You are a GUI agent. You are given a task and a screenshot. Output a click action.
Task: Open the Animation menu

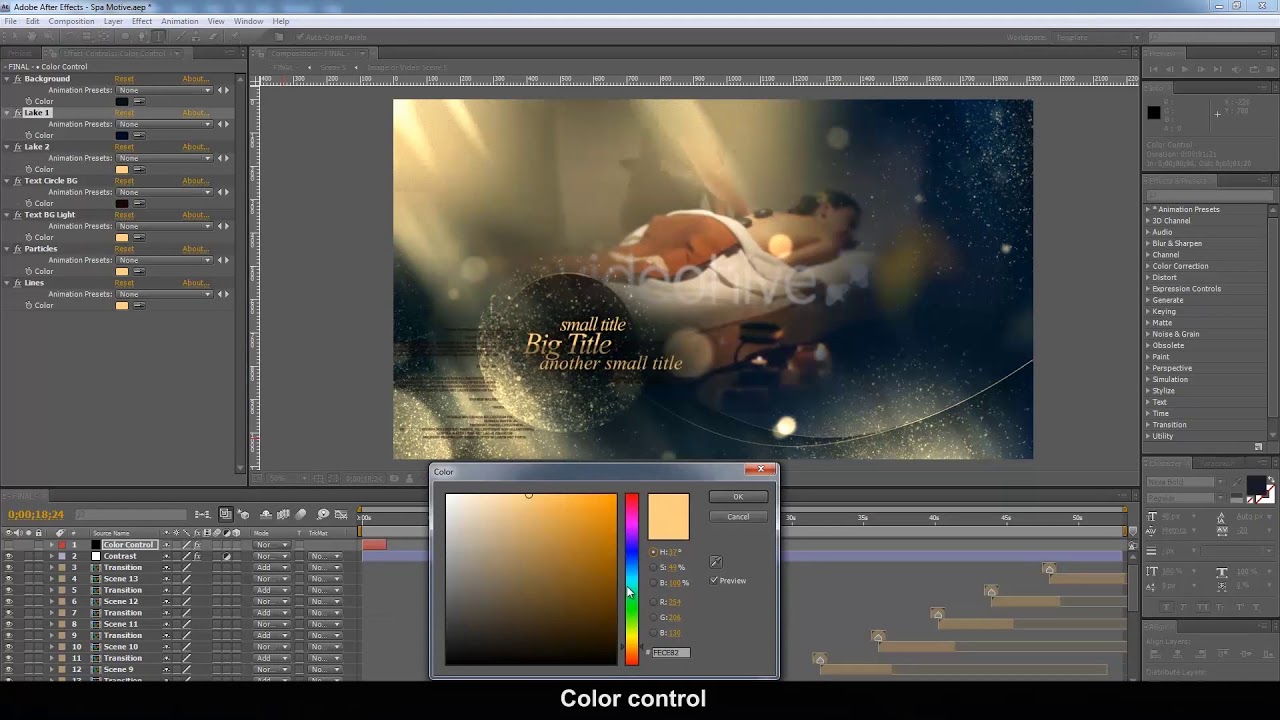[180, 21]
